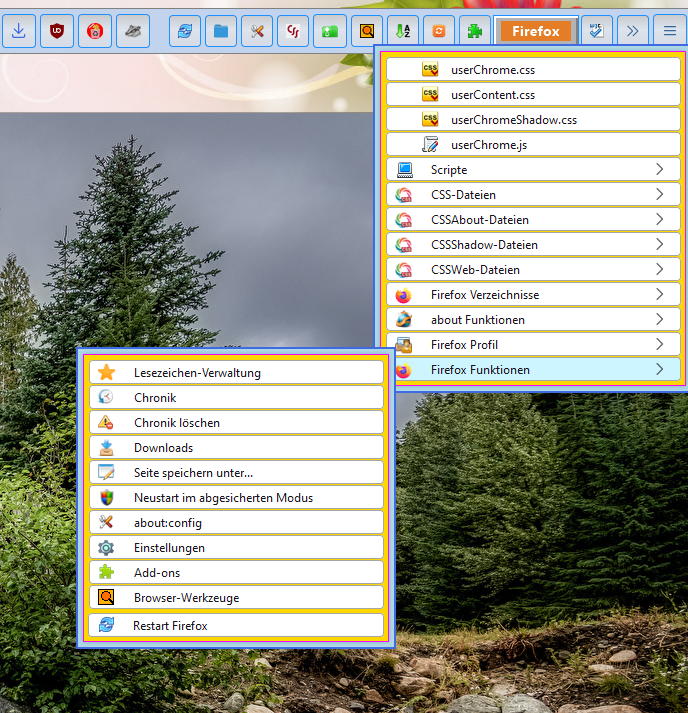Click the checkmark spelling toolbar icon

point(596,31)
